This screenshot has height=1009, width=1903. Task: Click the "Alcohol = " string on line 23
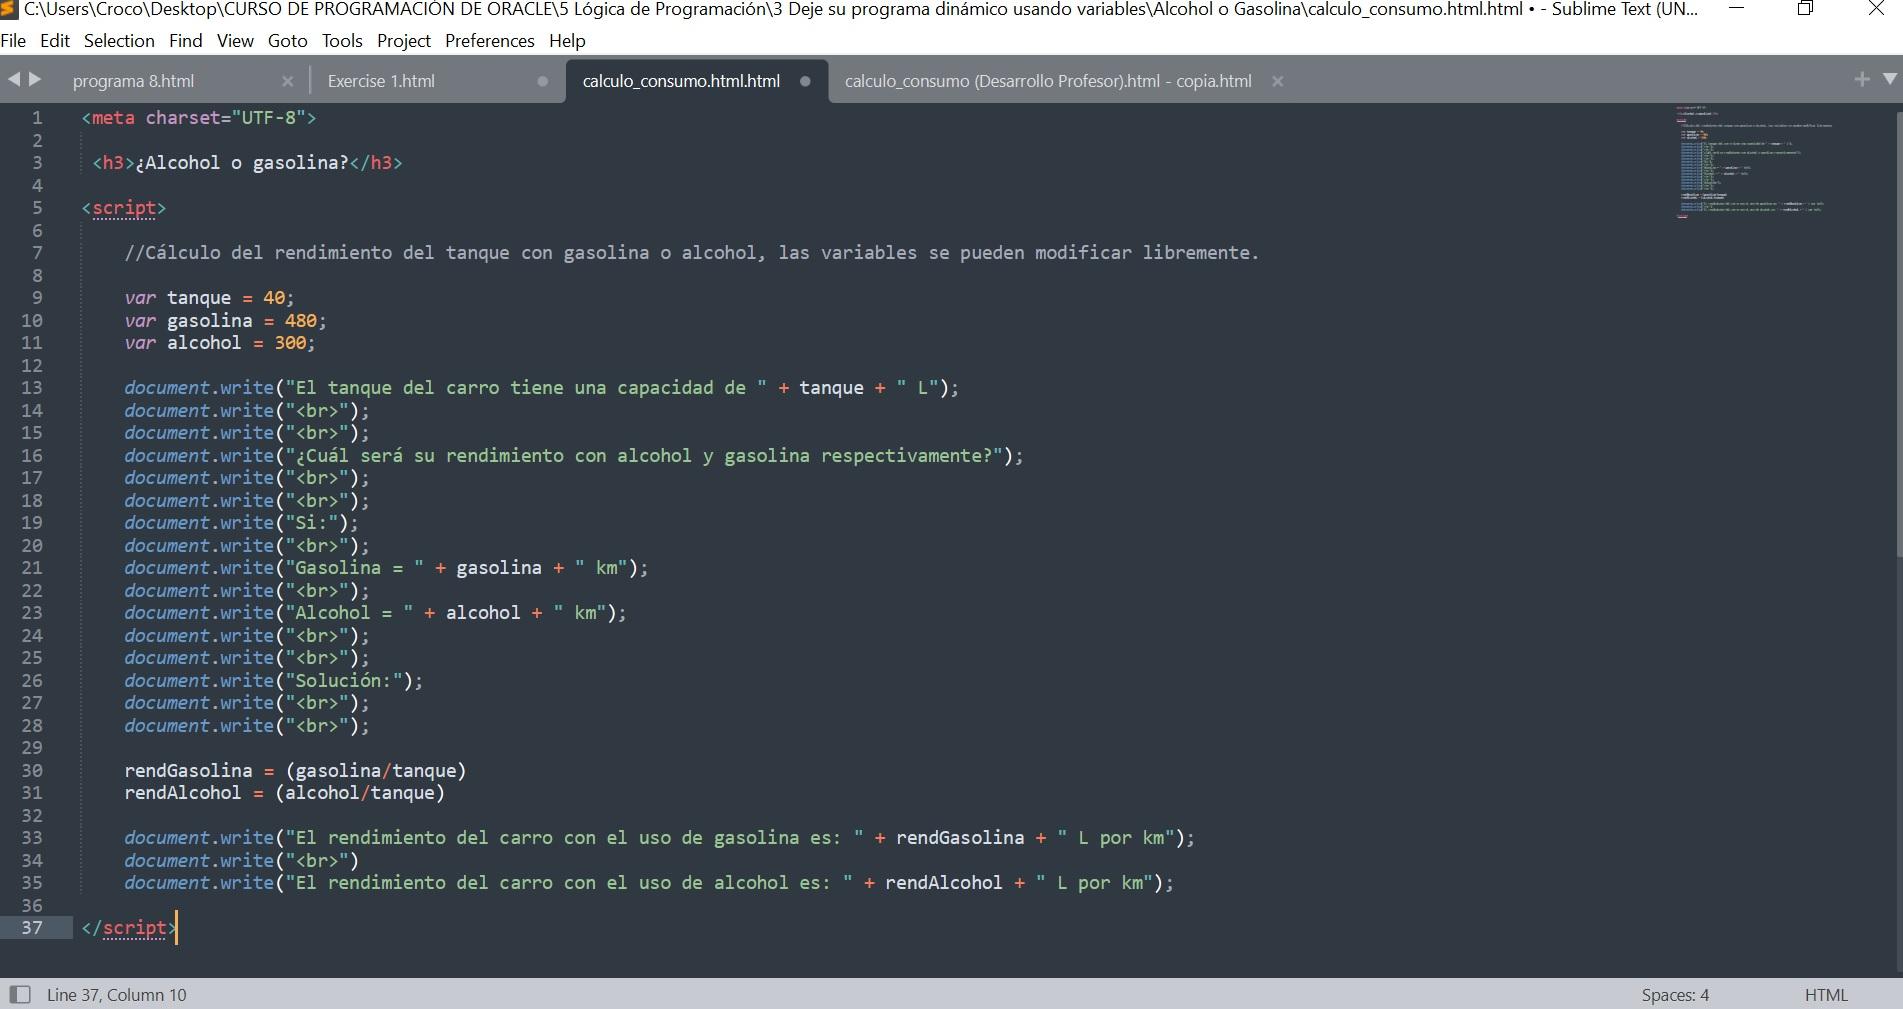click(349, 613)
